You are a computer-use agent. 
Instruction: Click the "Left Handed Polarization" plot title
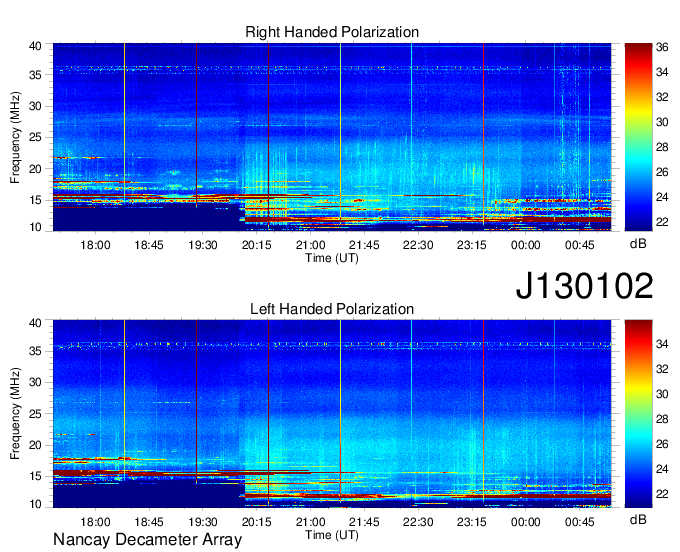point(332,309)
